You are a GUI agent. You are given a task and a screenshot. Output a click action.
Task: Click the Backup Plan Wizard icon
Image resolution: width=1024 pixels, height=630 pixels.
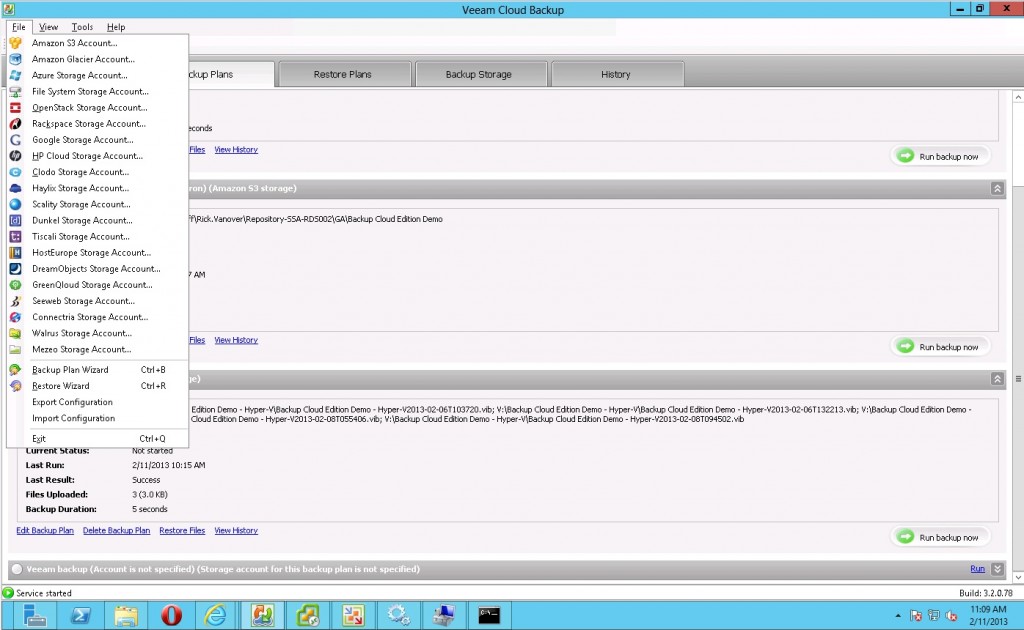click(16, 370)
